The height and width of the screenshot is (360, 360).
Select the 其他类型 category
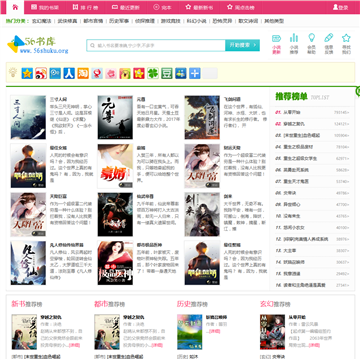click(x=274, y=21)
